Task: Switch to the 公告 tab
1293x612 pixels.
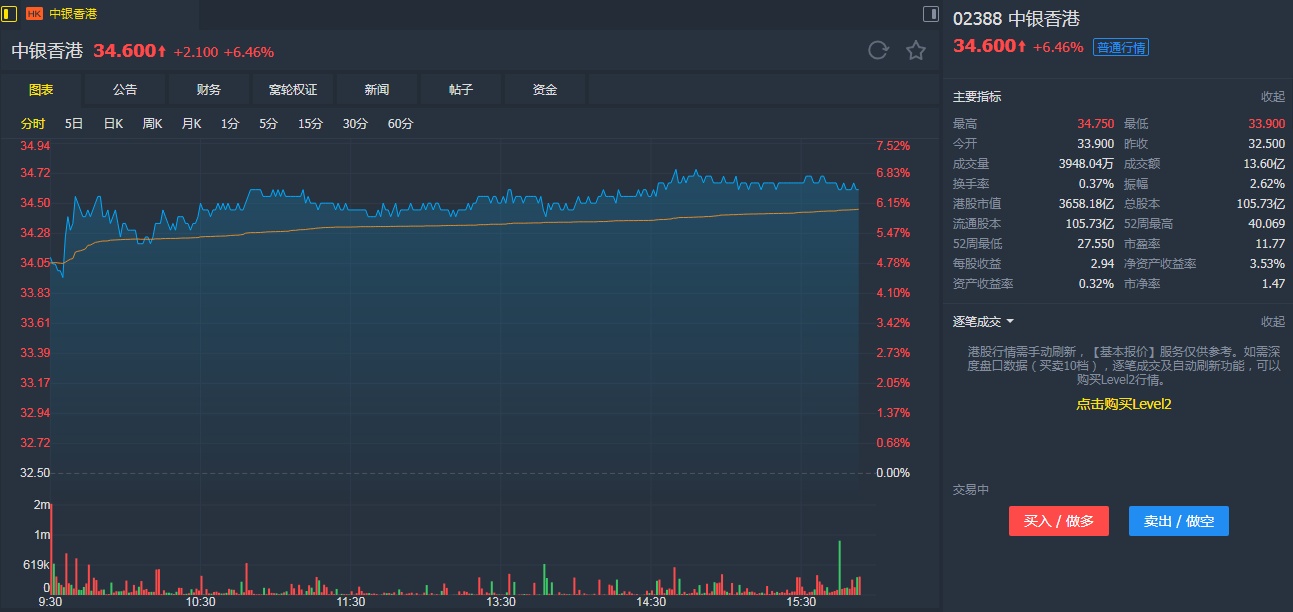Action: coord(125,90)
